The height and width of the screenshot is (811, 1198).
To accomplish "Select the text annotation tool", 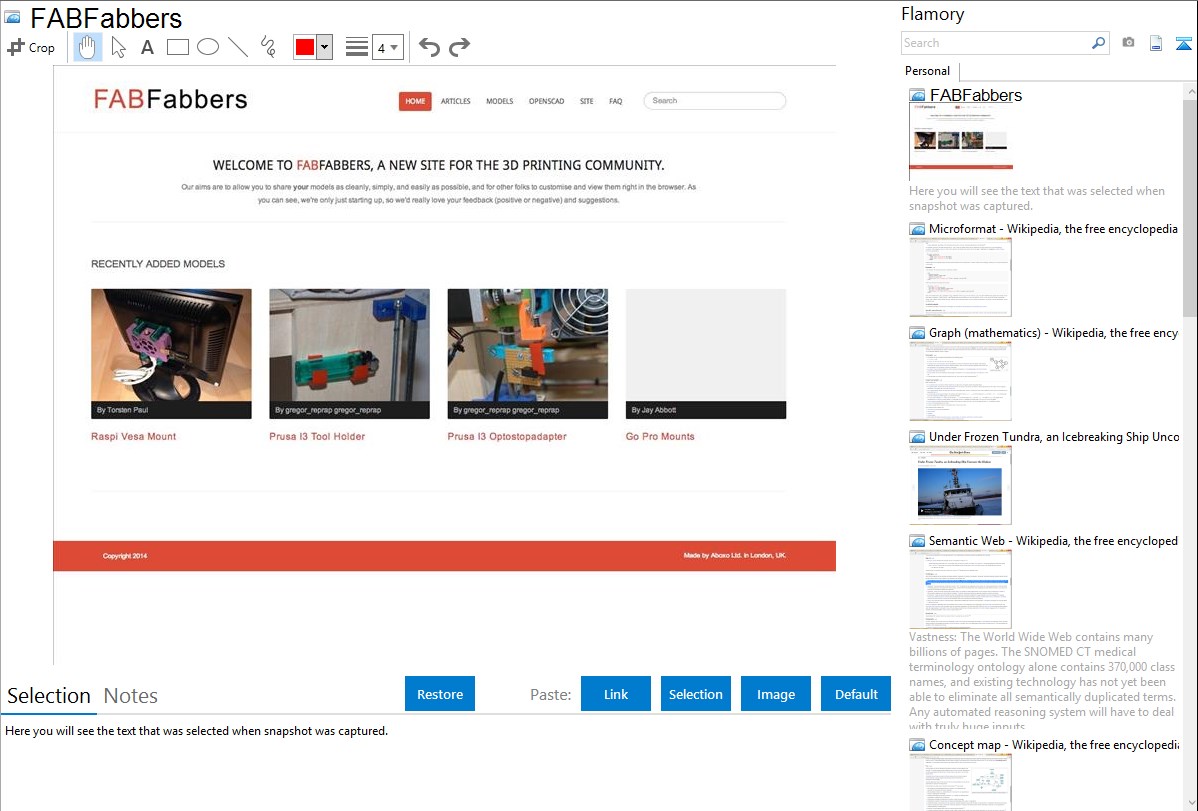I will click(147, 47).
